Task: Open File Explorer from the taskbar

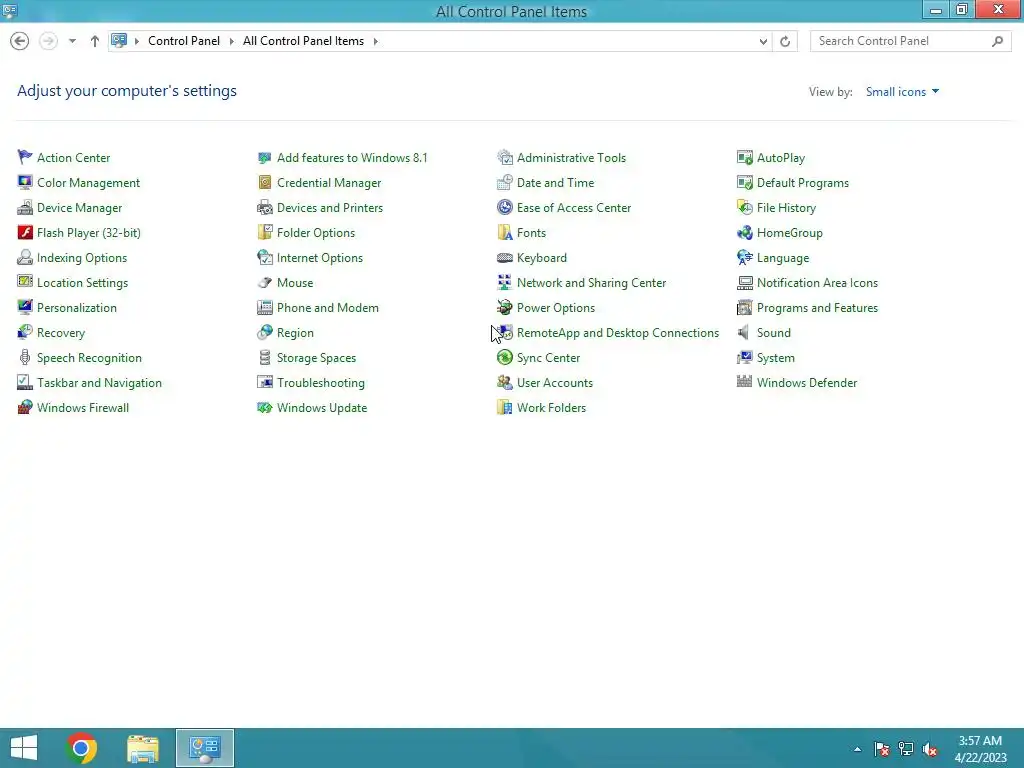Action: [142, 748]
